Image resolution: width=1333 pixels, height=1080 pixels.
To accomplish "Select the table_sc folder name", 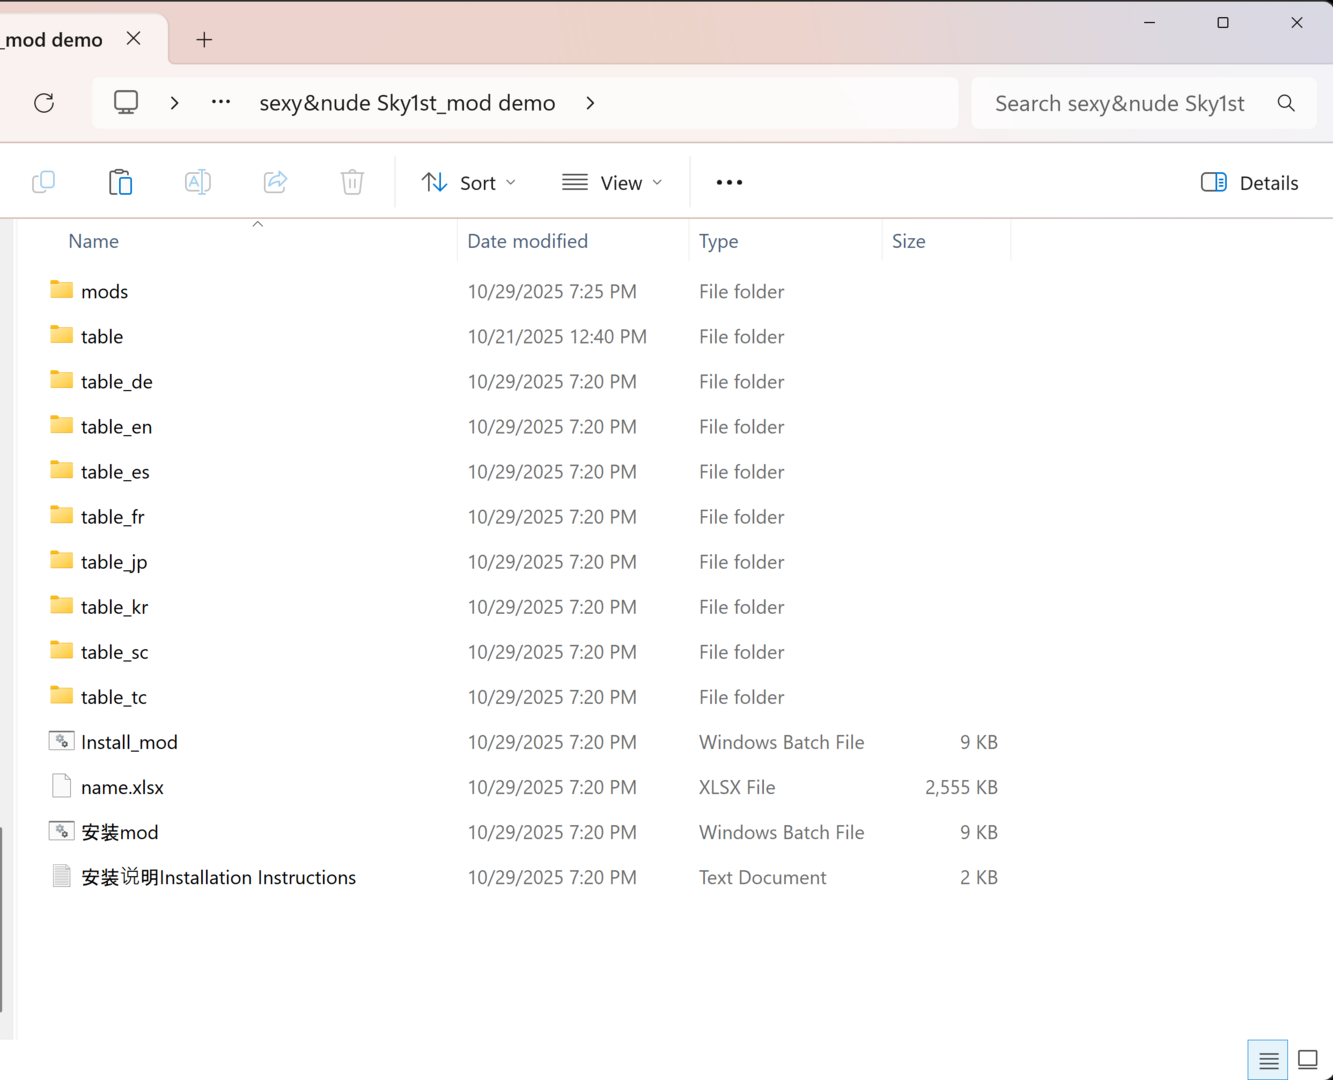I will click(114, 651).
